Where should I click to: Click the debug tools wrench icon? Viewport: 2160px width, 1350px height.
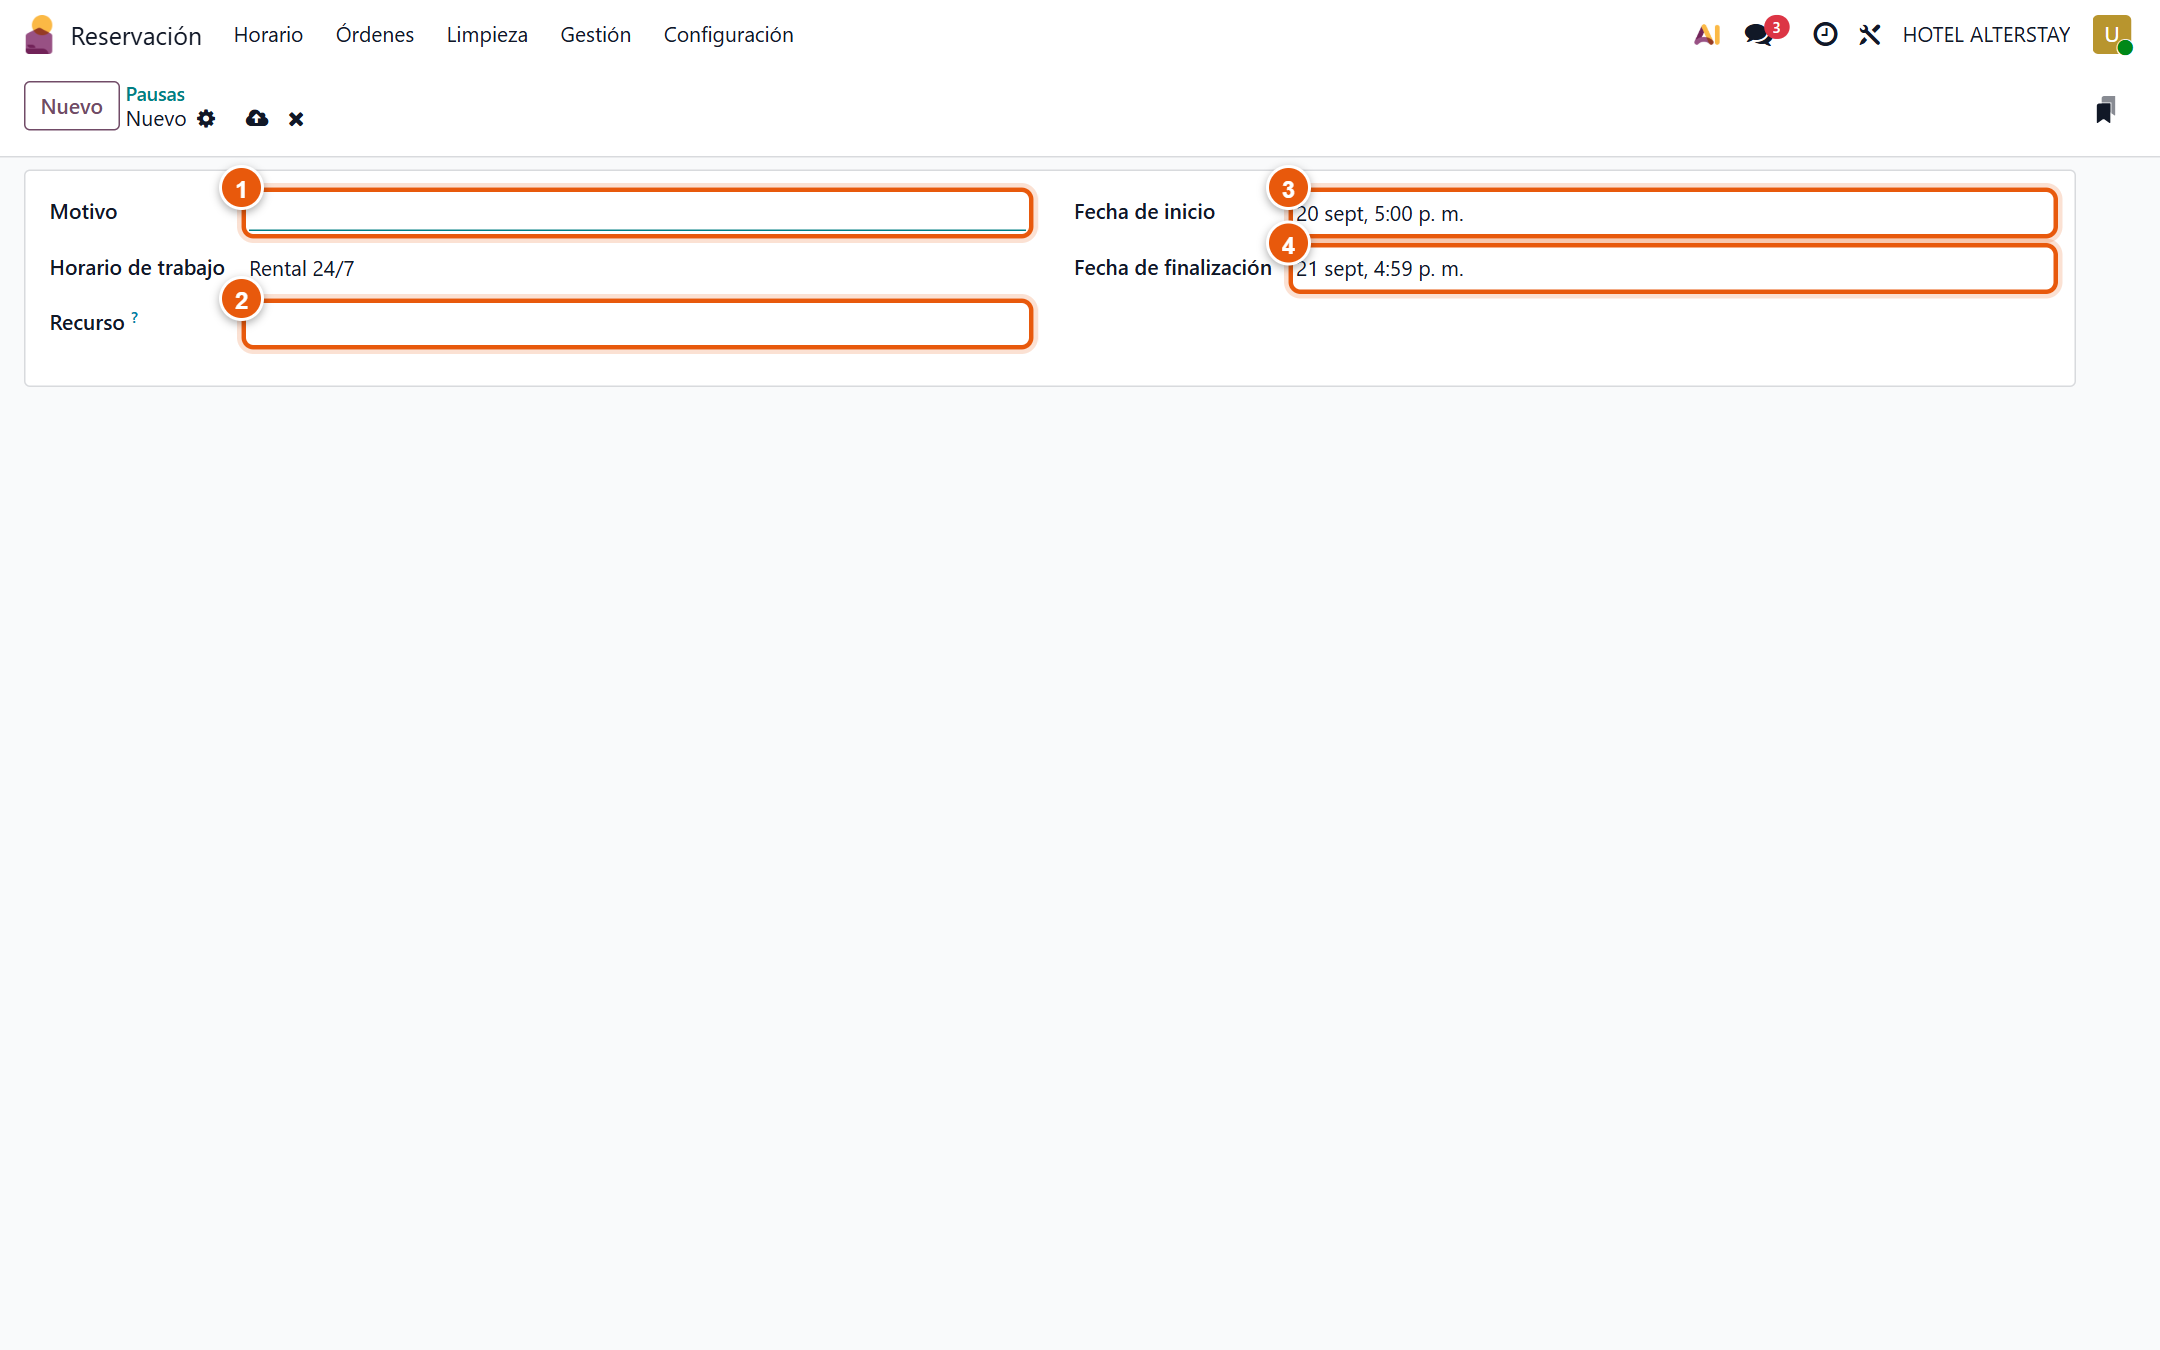(1870, 35)
